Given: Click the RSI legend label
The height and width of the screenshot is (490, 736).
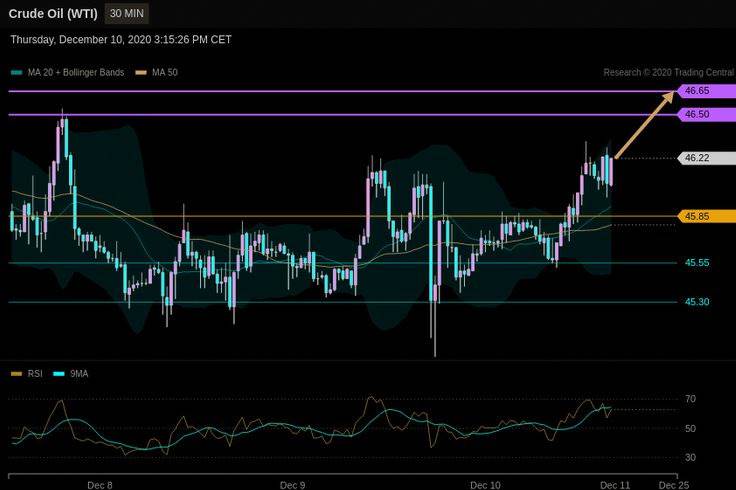Looking at the screenshot, I should point(35,374).
